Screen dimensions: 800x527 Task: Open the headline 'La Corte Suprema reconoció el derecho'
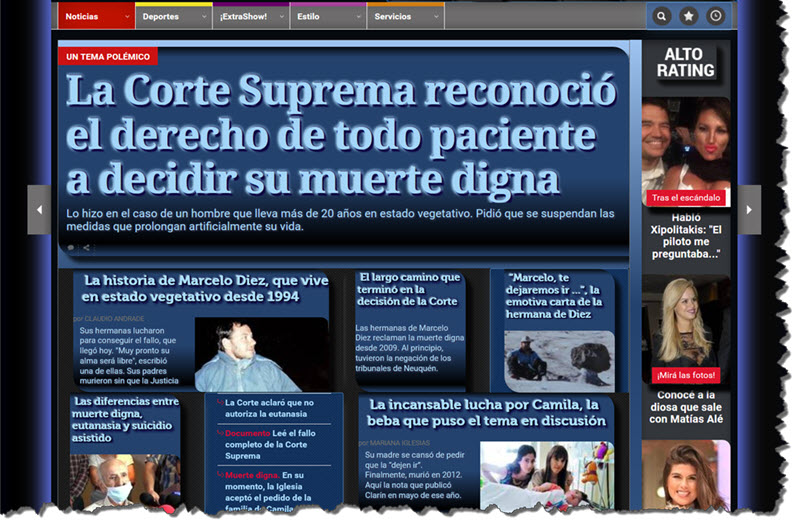coord(341,134)
